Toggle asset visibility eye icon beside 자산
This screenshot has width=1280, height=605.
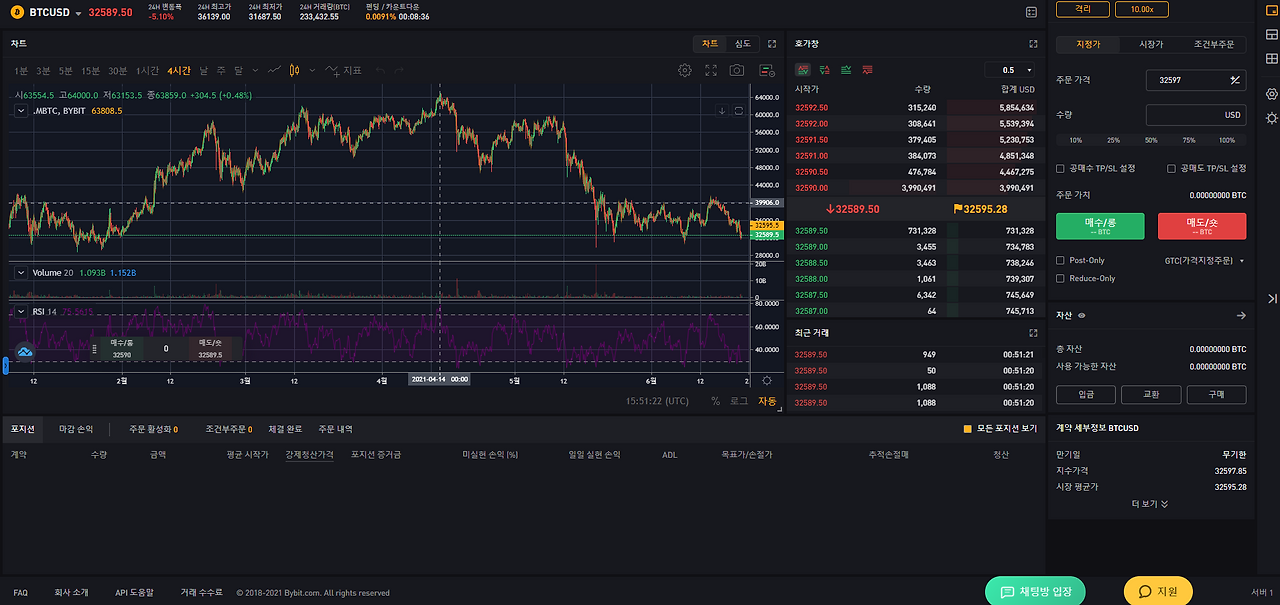[x=1081, y=315]
